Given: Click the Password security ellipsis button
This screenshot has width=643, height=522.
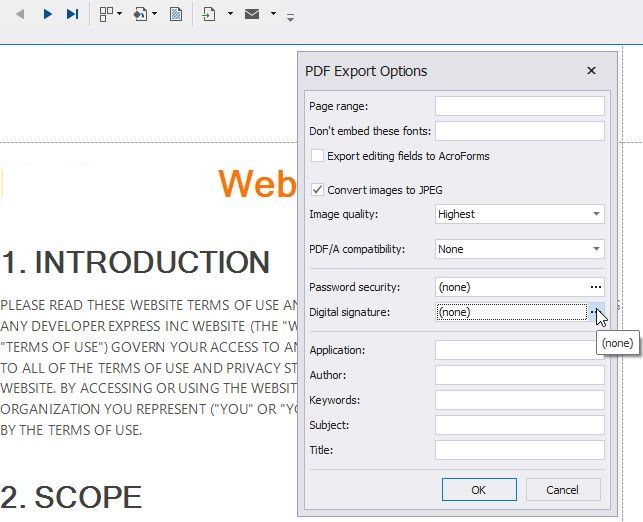Looking at the screenshot, I should pyautogui.click(x=596, y=287).
